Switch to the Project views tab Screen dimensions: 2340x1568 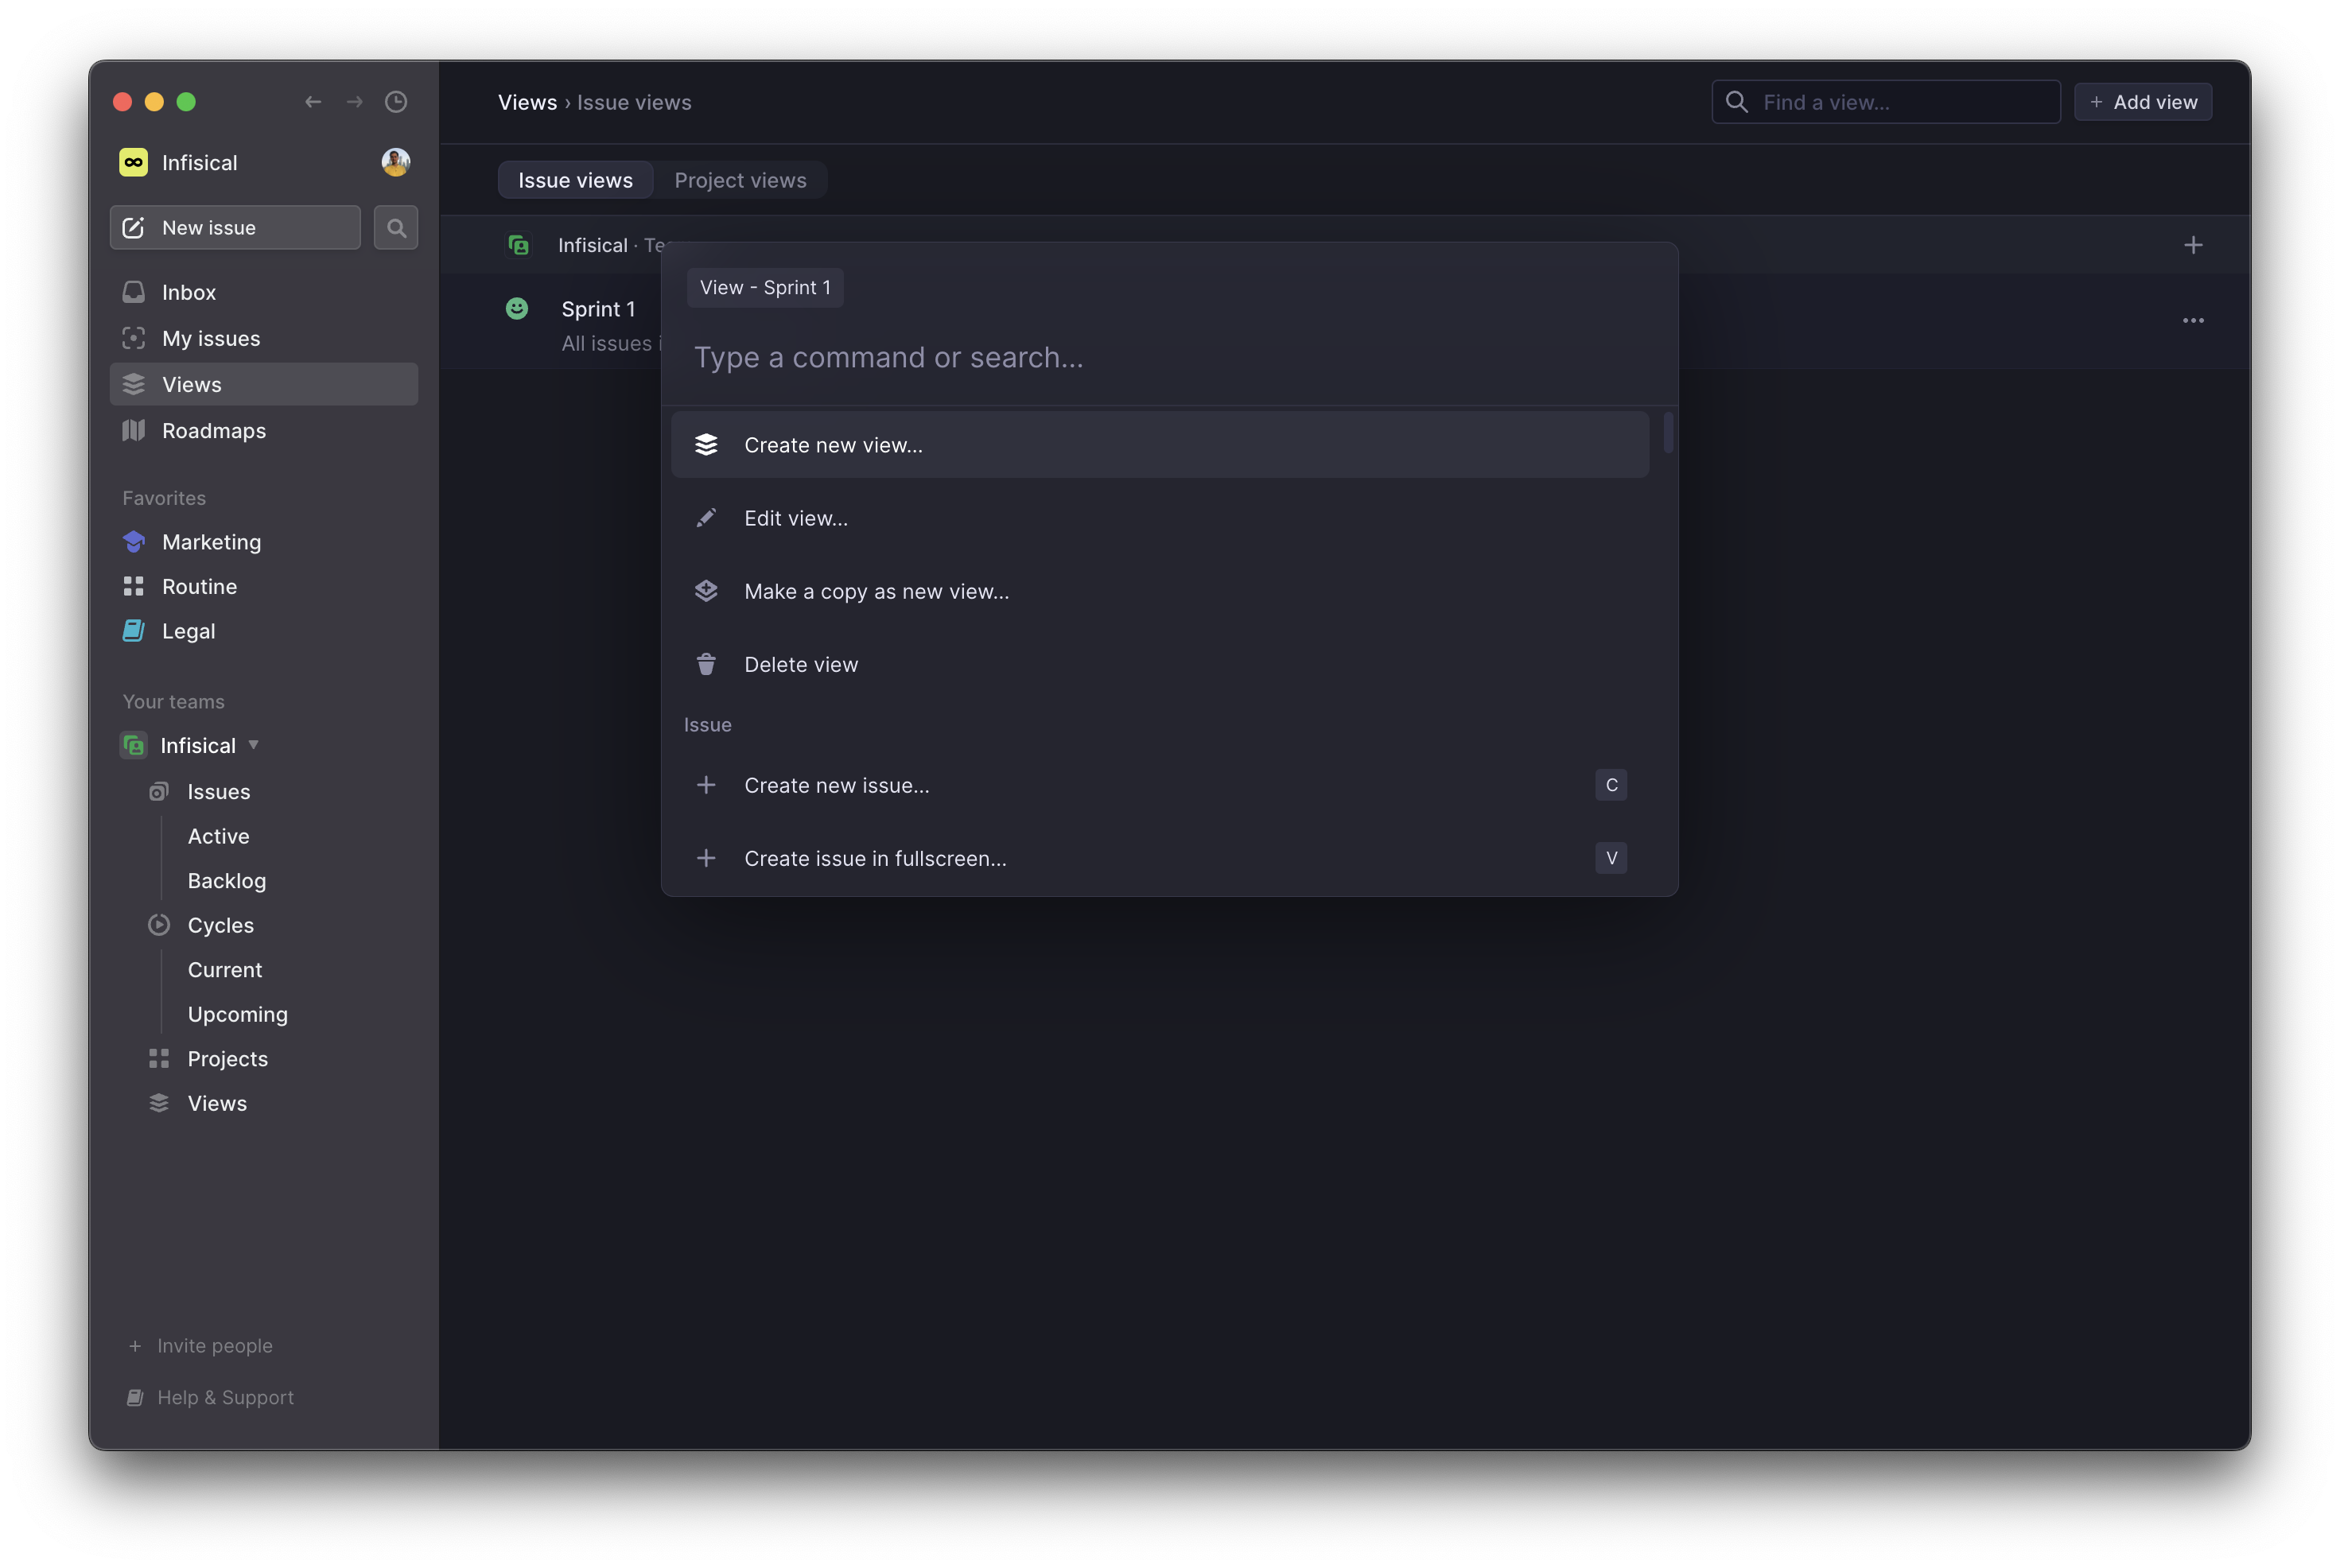coord(740,180)
